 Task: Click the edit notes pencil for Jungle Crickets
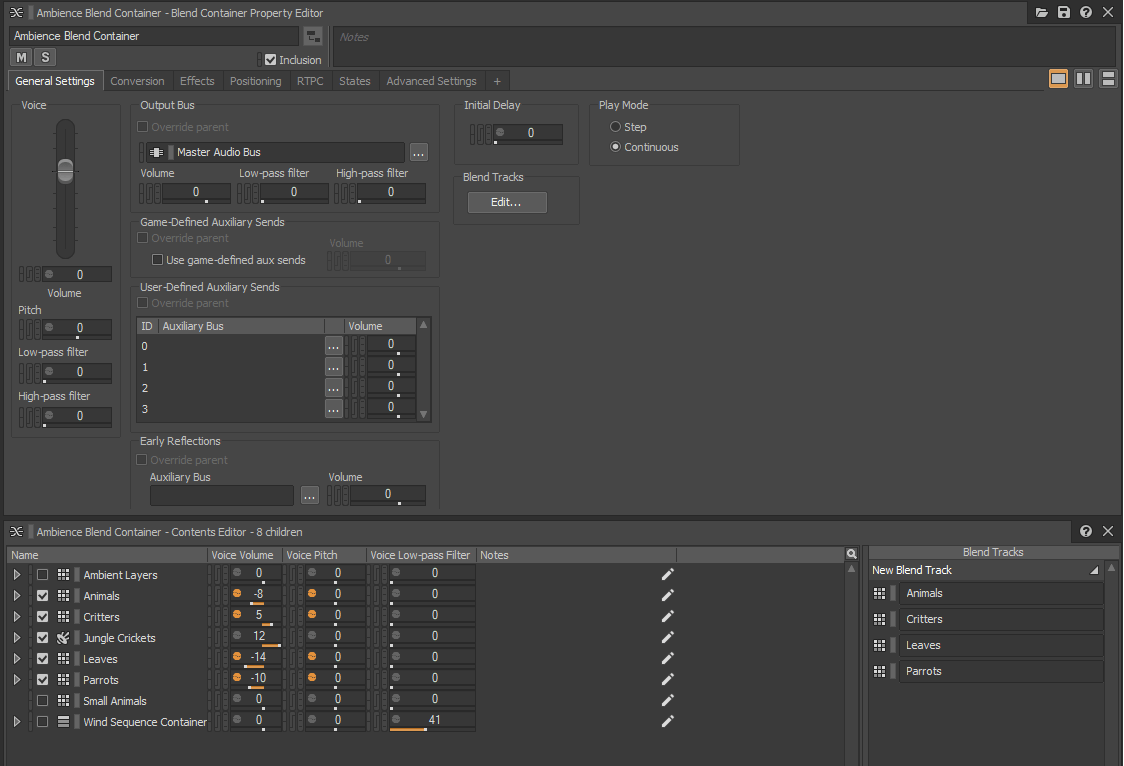point(668,638)
